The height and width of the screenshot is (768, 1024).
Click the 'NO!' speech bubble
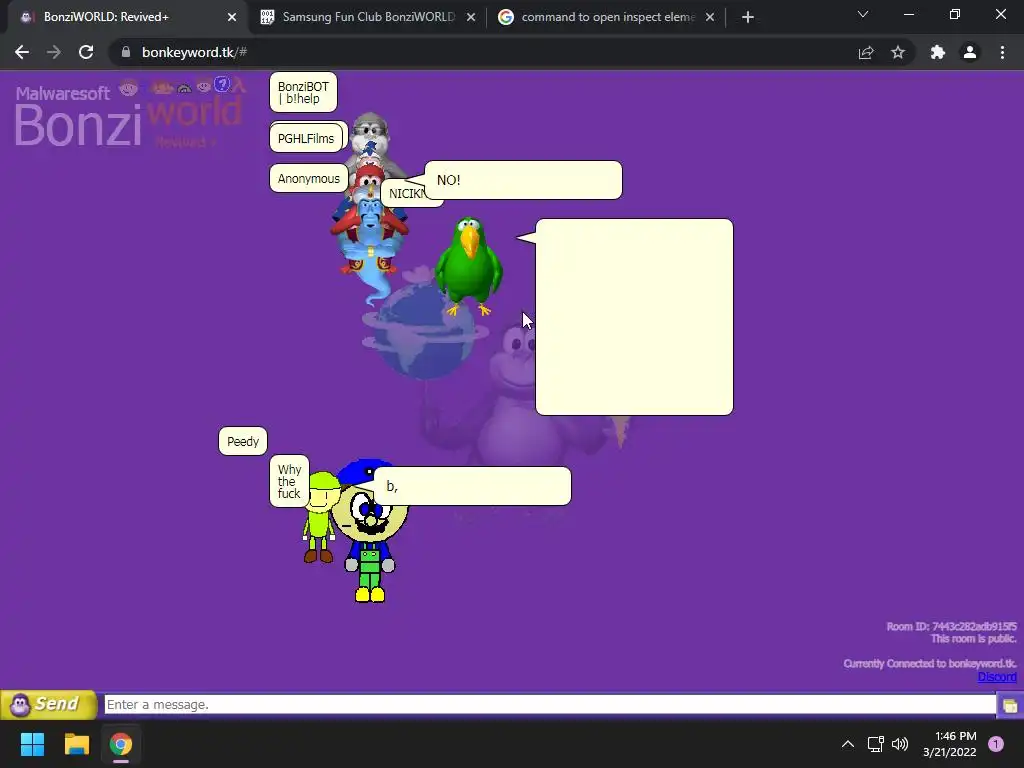point(523,180)
